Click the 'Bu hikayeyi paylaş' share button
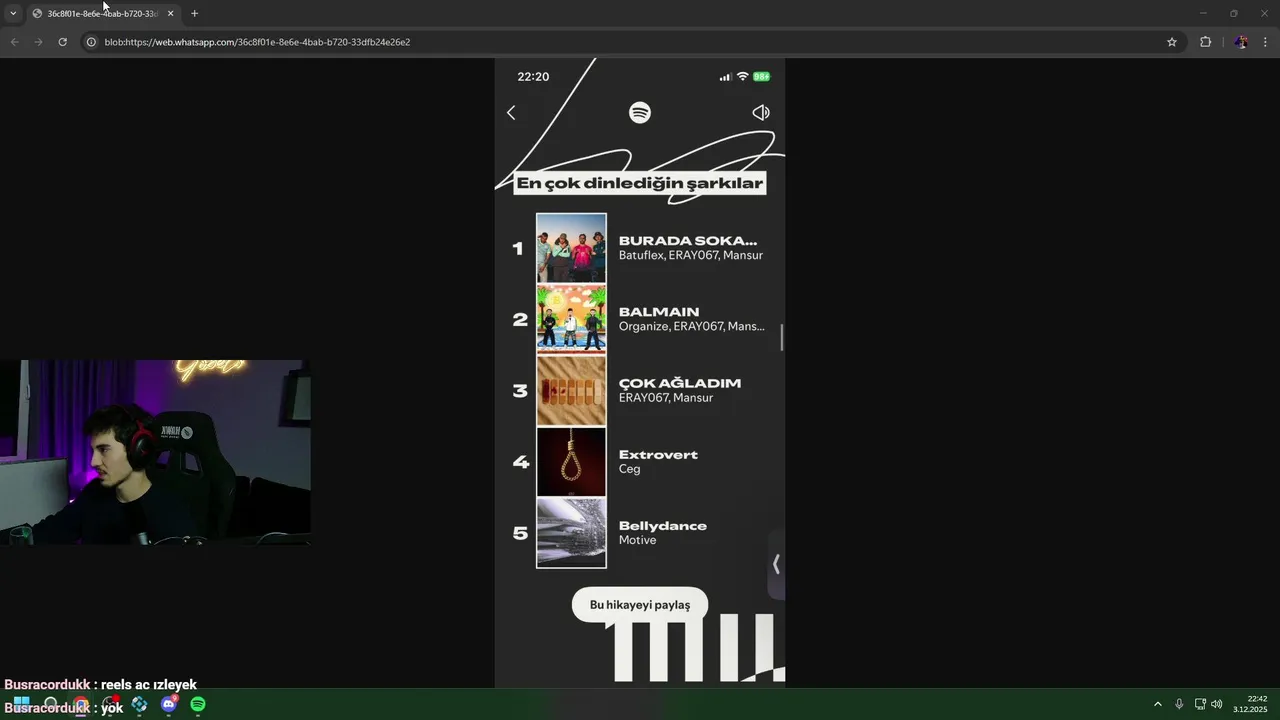Screen dimensions: 1280x720 pyautogui.click(x=640, y=605)
